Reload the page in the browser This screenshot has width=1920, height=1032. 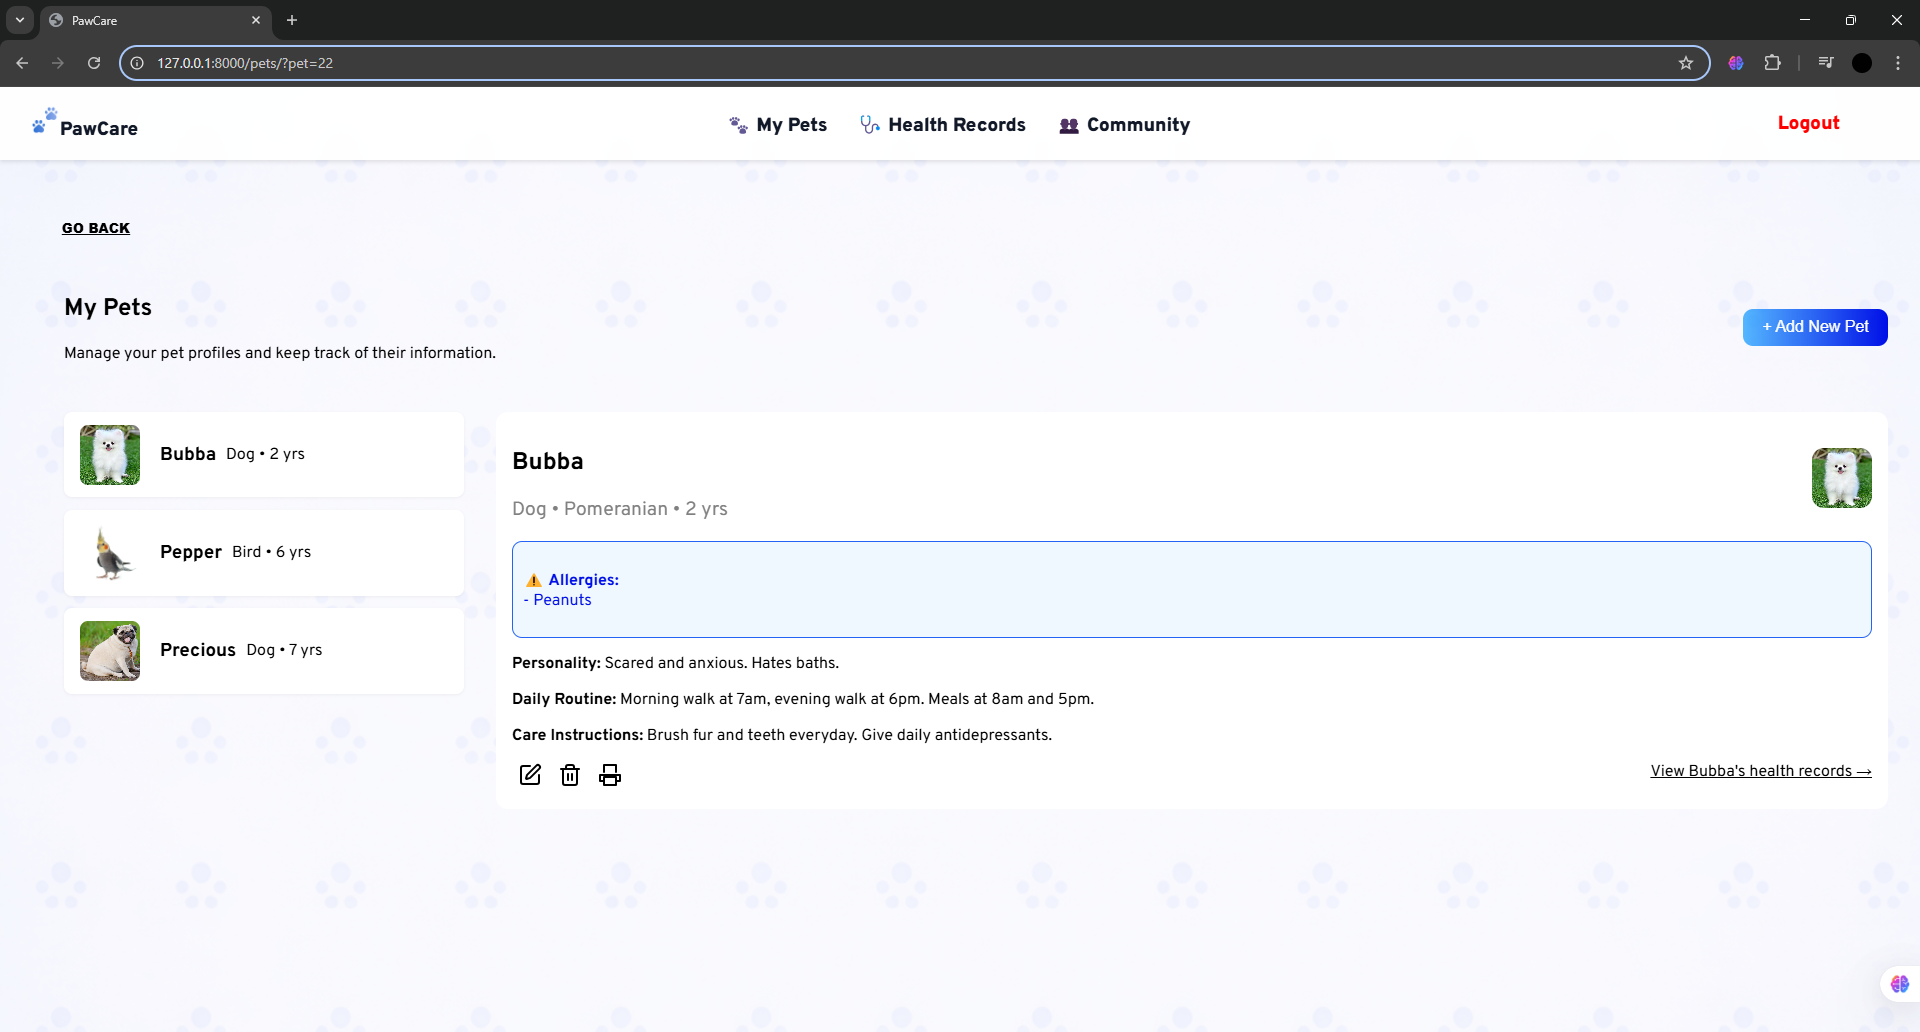tap(94, 63)
